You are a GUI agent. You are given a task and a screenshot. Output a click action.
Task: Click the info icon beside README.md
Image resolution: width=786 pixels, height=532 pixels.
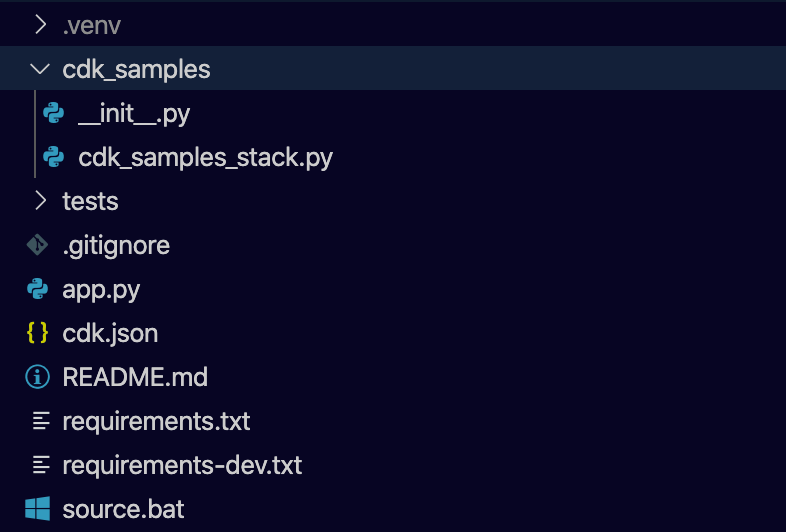(x=38, y=377)
